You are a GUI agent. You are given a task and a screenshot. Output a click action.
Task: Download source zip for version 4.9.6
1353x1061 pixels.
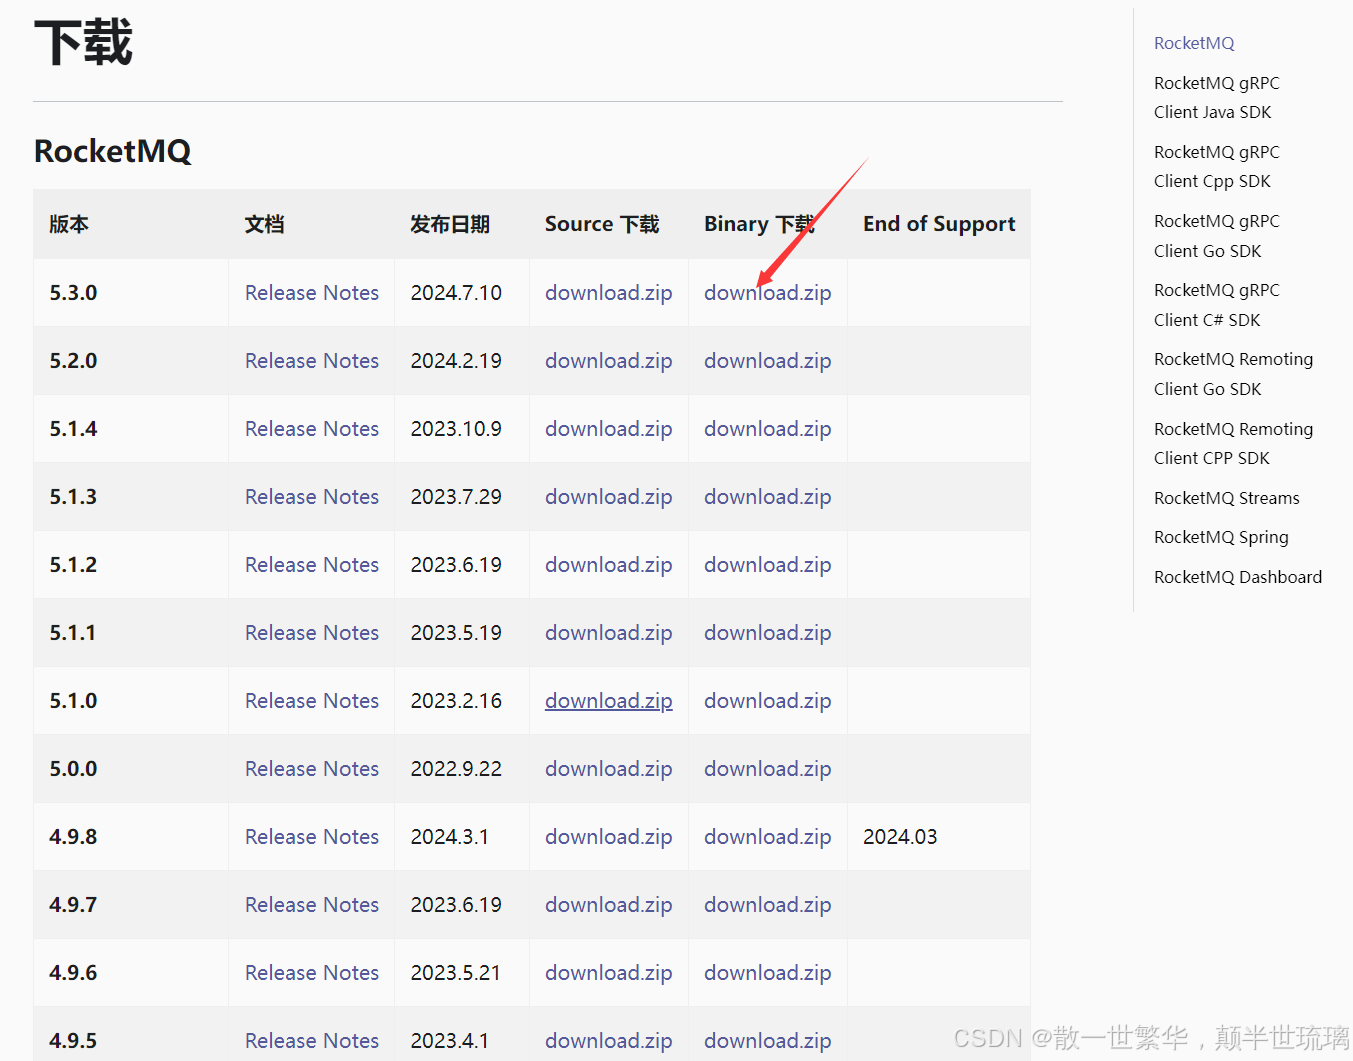608,973
